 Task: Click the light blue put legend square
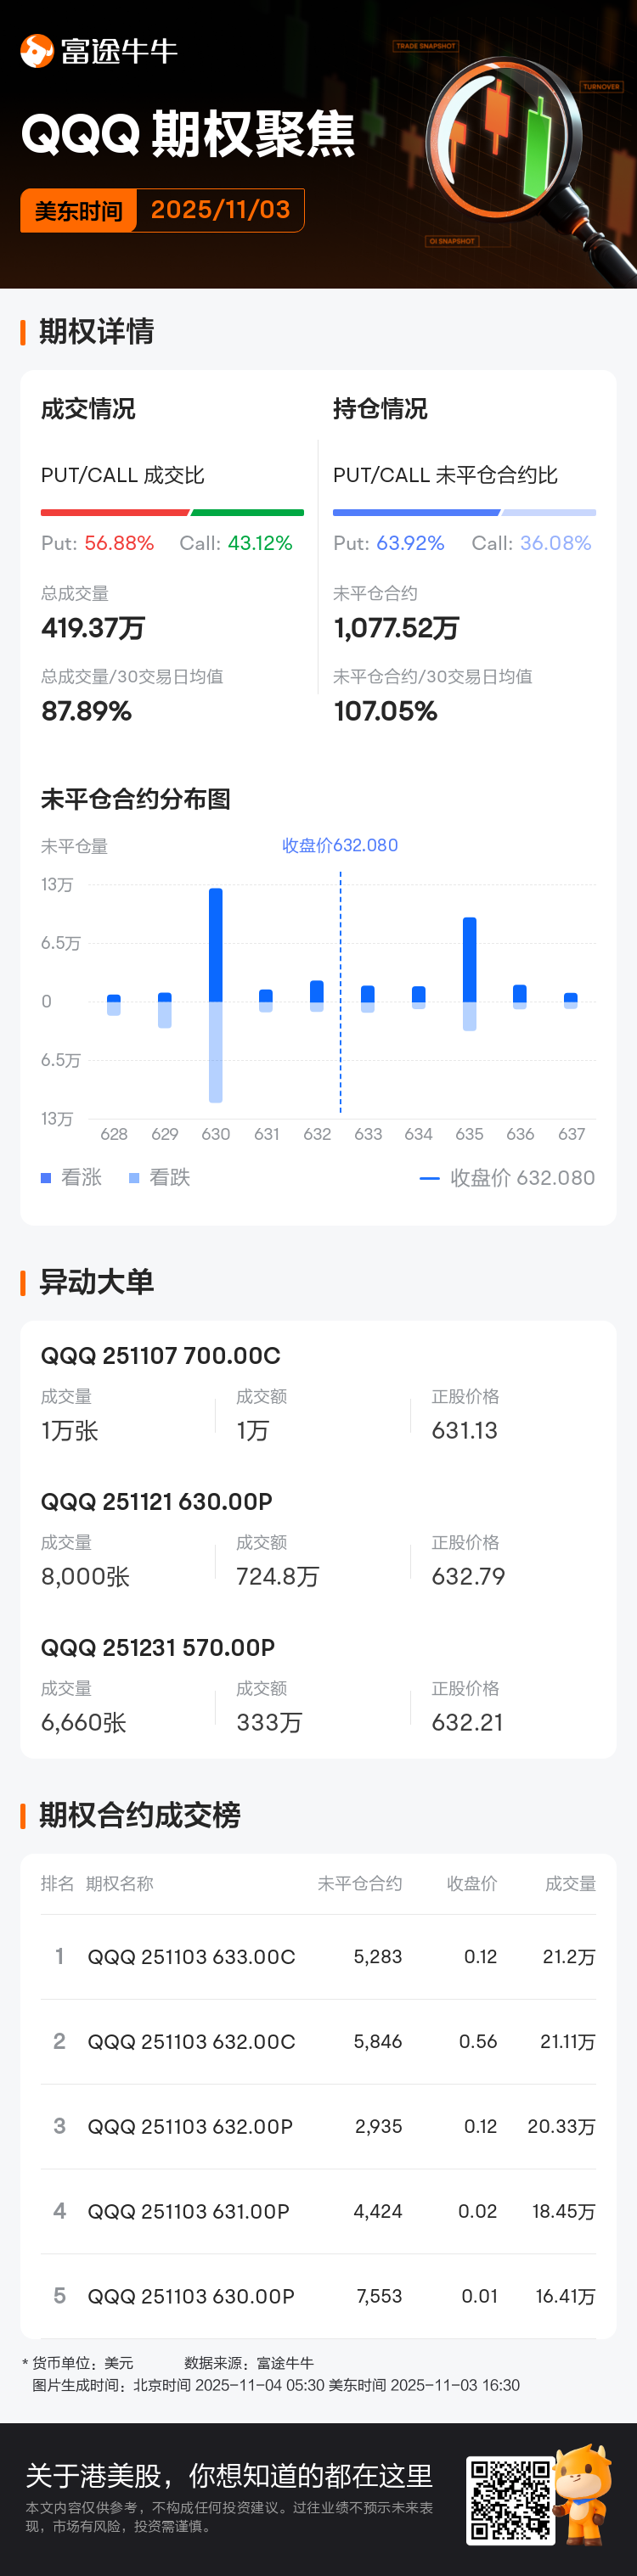(x=134, y=1178)
